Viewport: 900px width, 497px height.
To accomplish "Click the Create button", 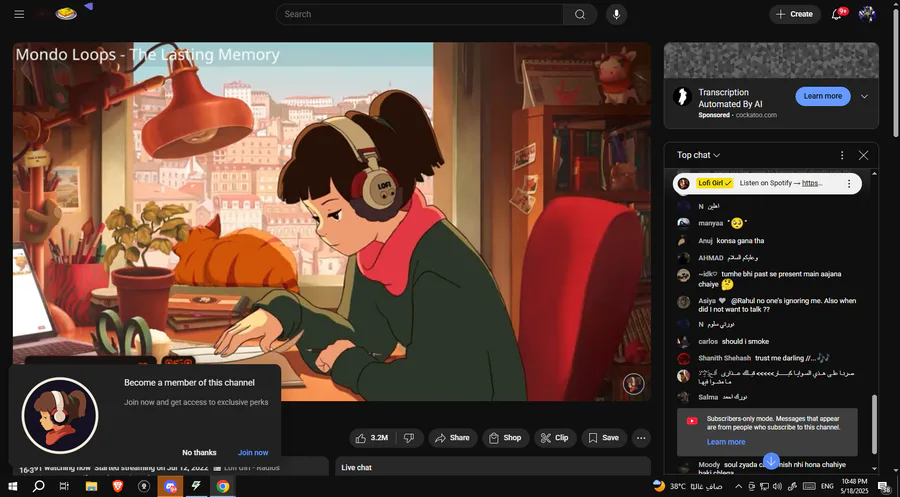I will click(x=795, y=14).
